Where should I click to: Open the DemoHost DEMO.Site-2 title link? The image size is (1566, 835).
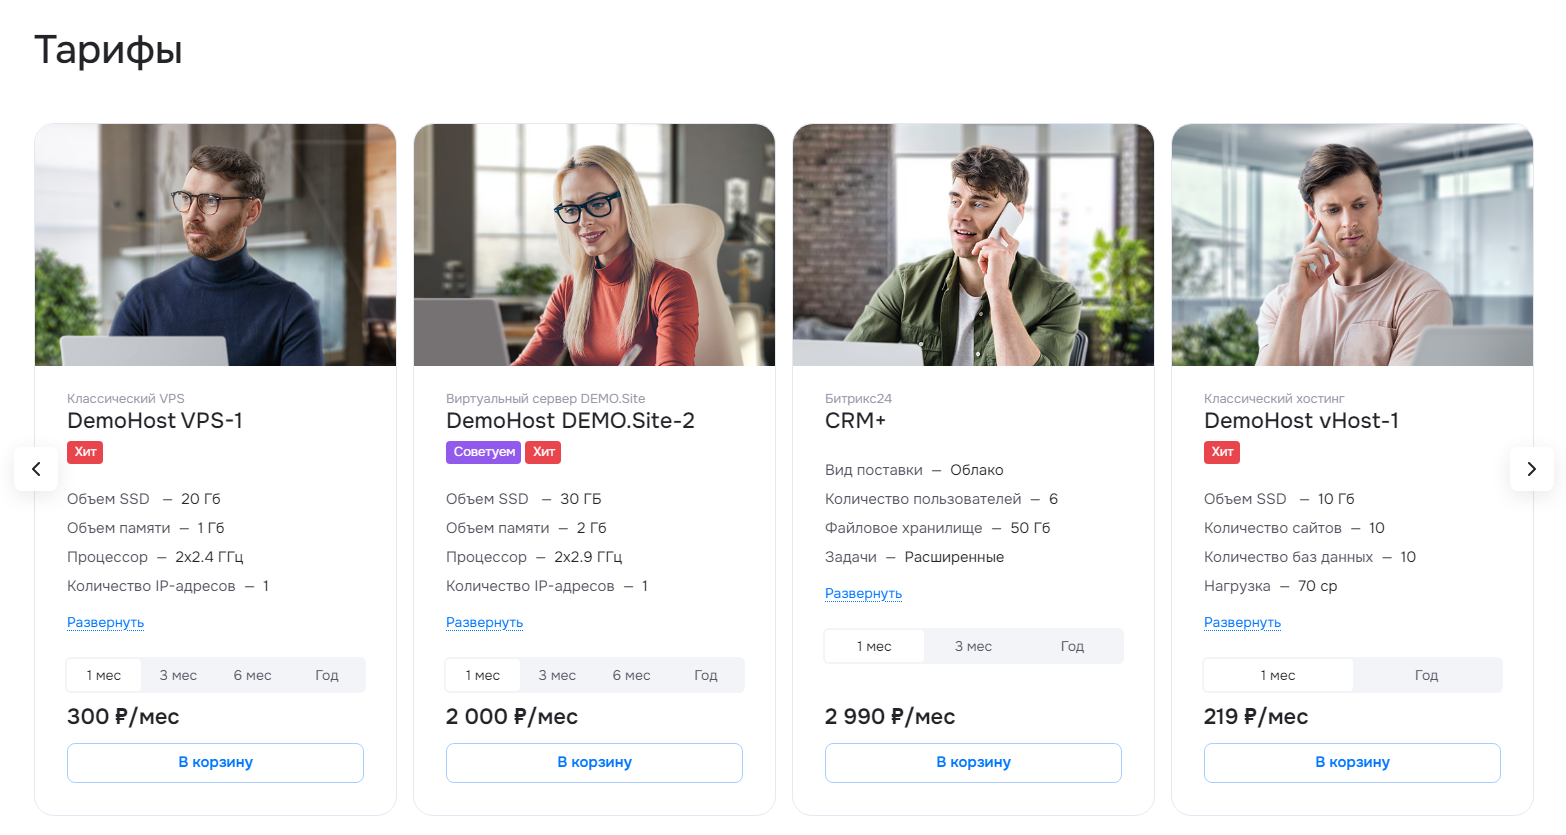tap(570, 421)
